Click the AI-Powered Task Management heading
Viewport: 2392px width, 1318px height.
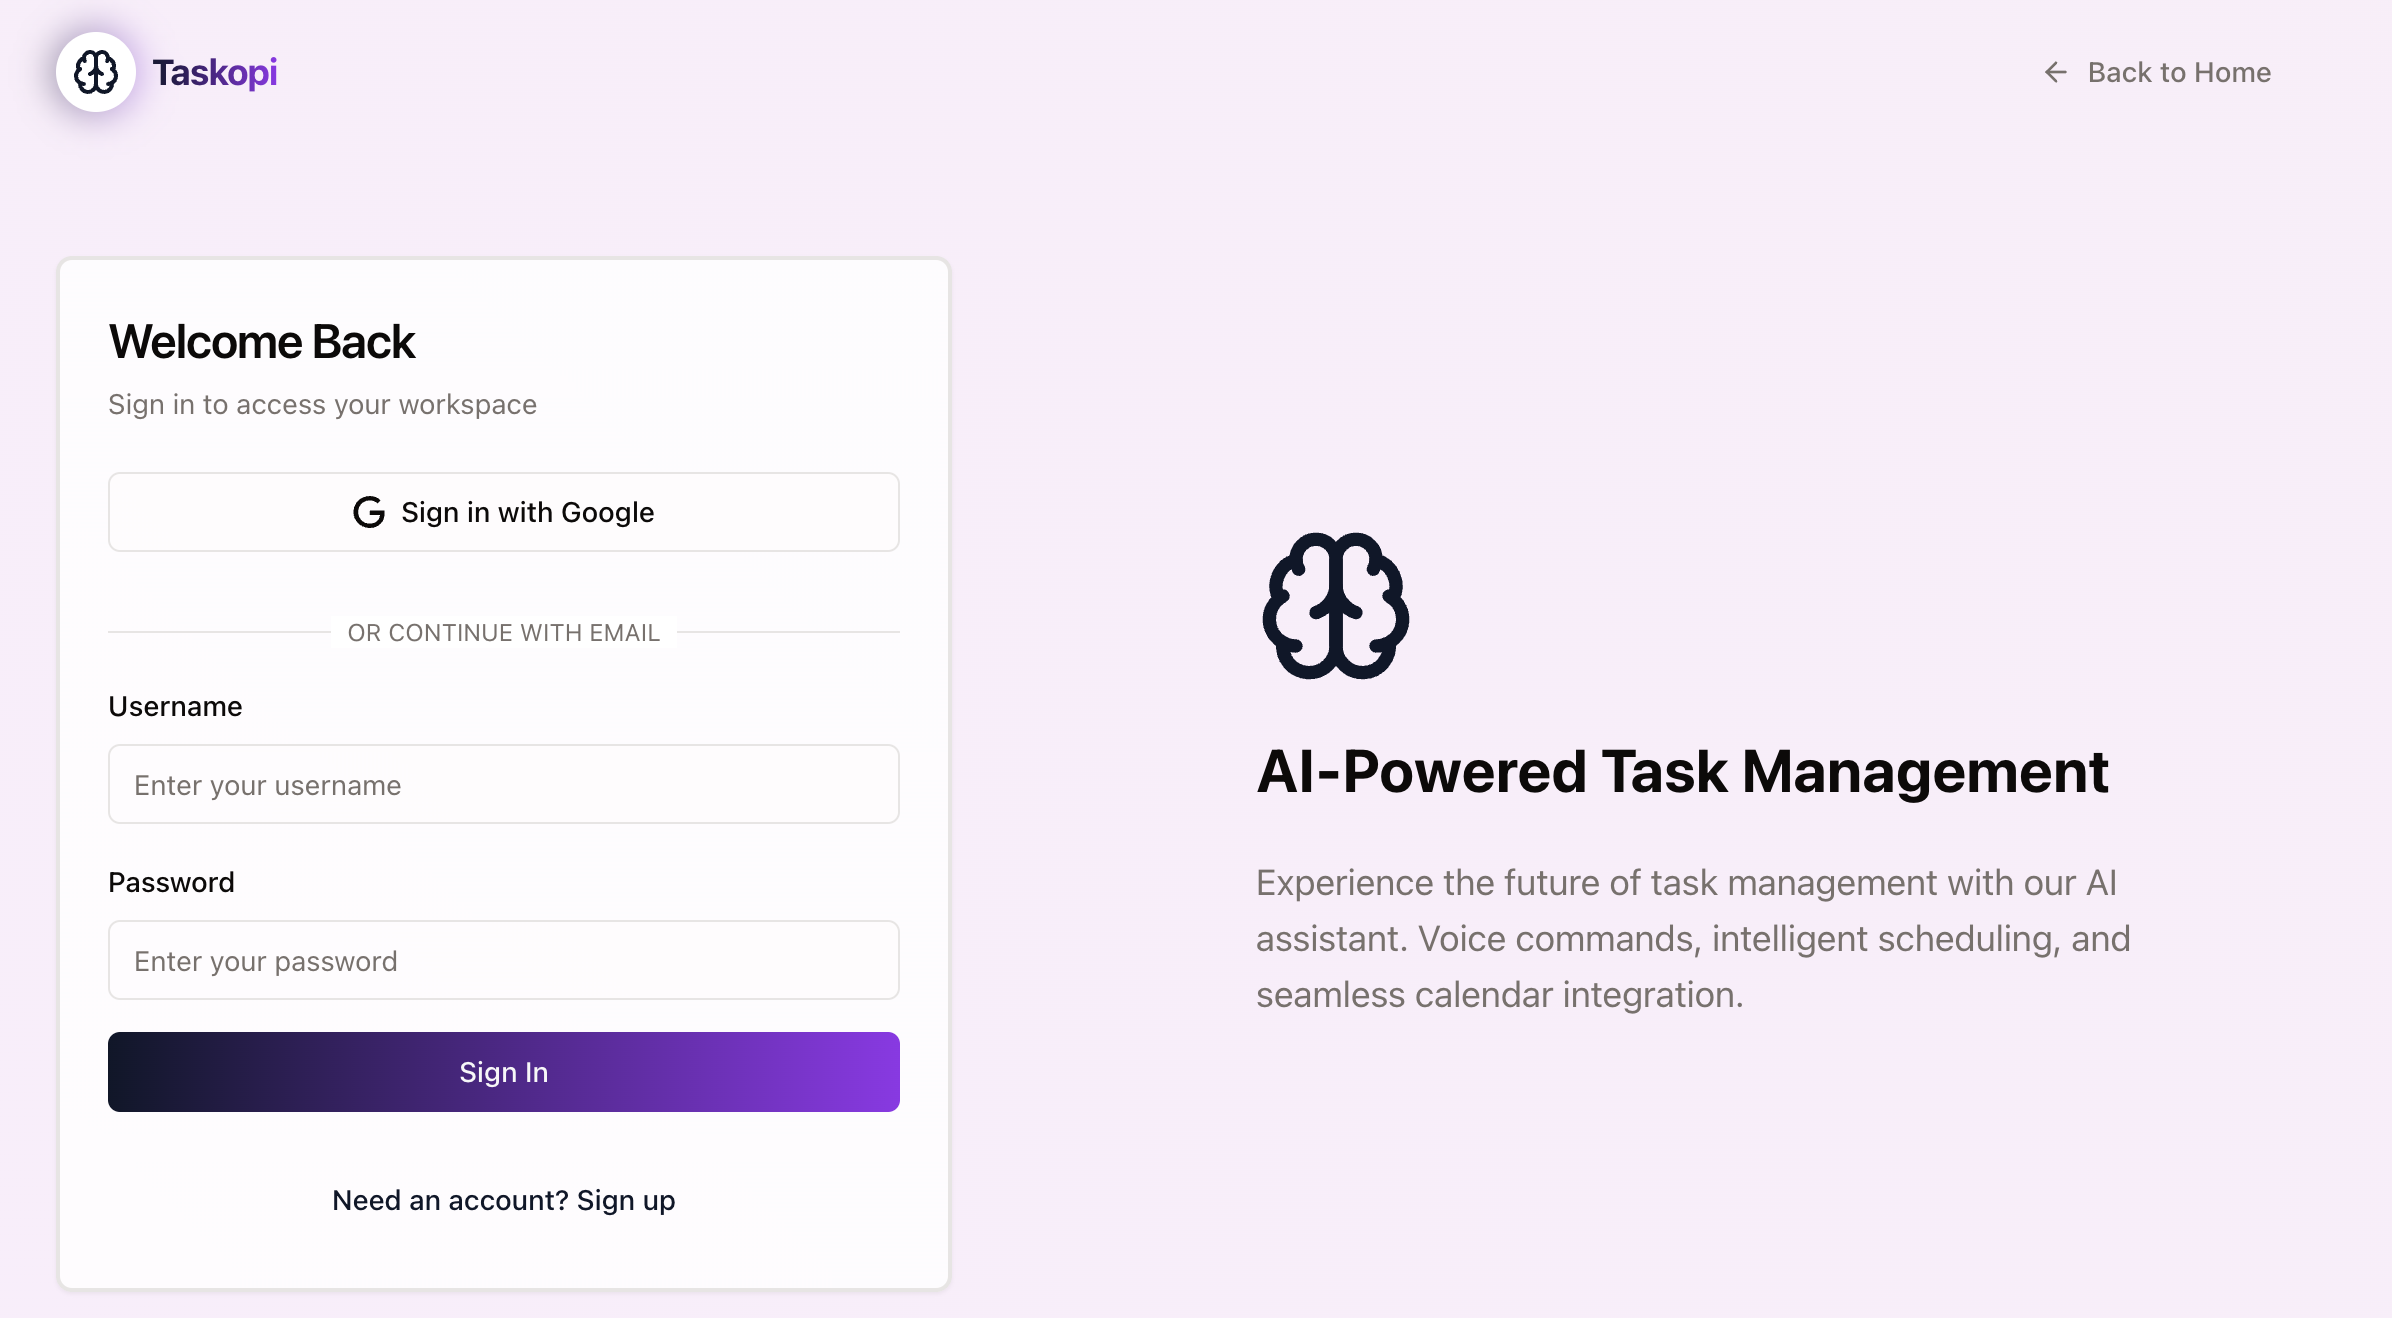click(1682, 772)
